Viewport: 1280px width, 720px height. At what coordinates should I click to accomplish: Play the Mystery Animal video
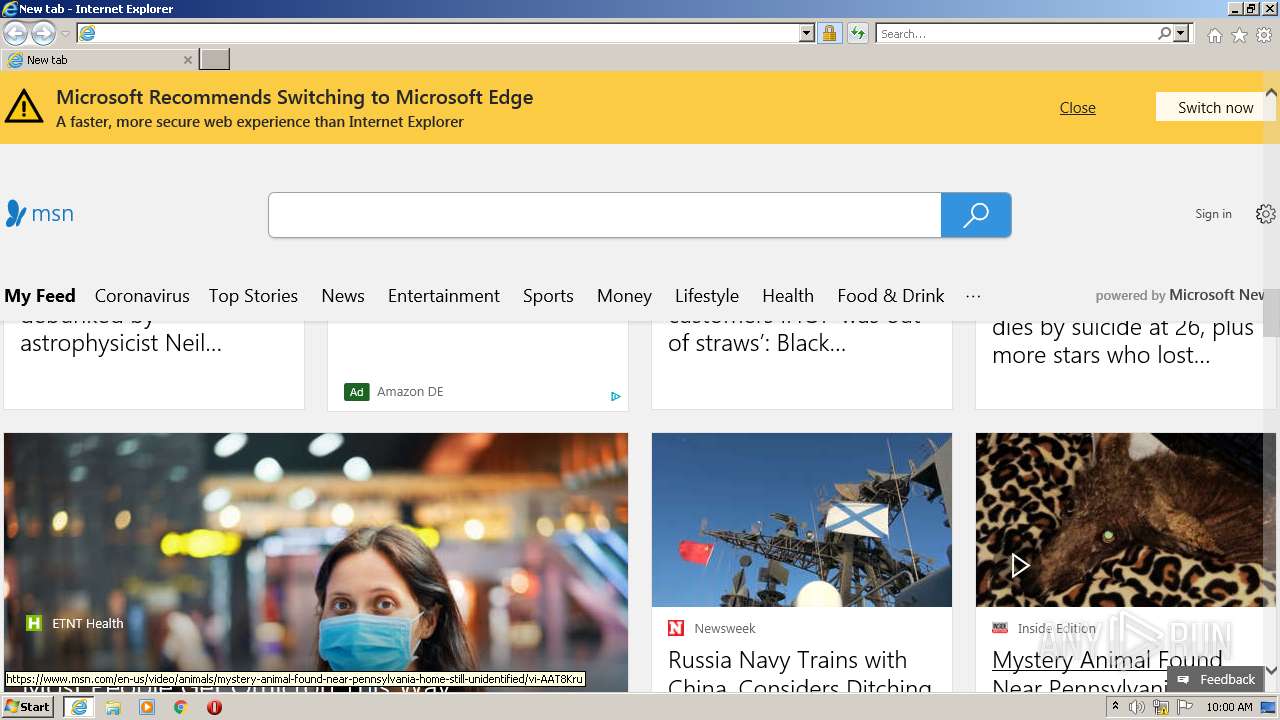point(1019,565)
